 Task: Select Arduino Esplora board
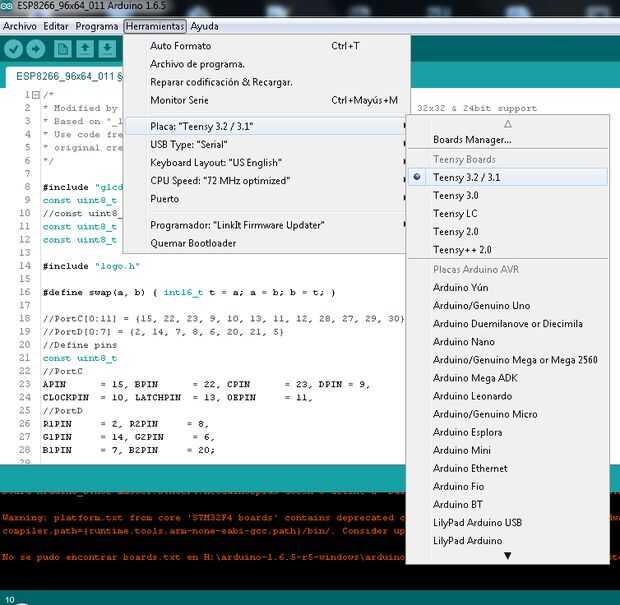point(508,432)
